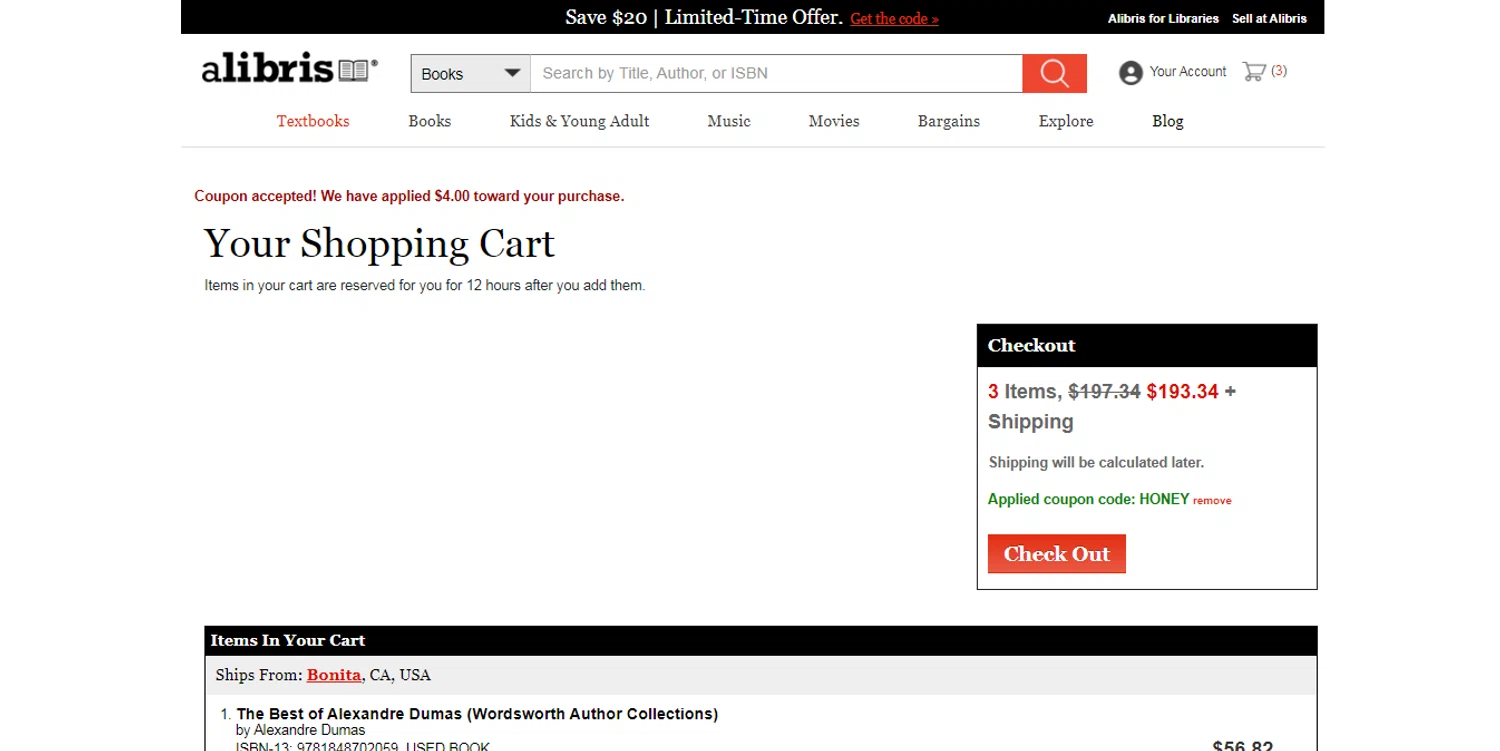Open The Best of Alexandre Dumas title
Viewport: 1500px width, 751px height.
pyautogui.click(x=477, y=714)
